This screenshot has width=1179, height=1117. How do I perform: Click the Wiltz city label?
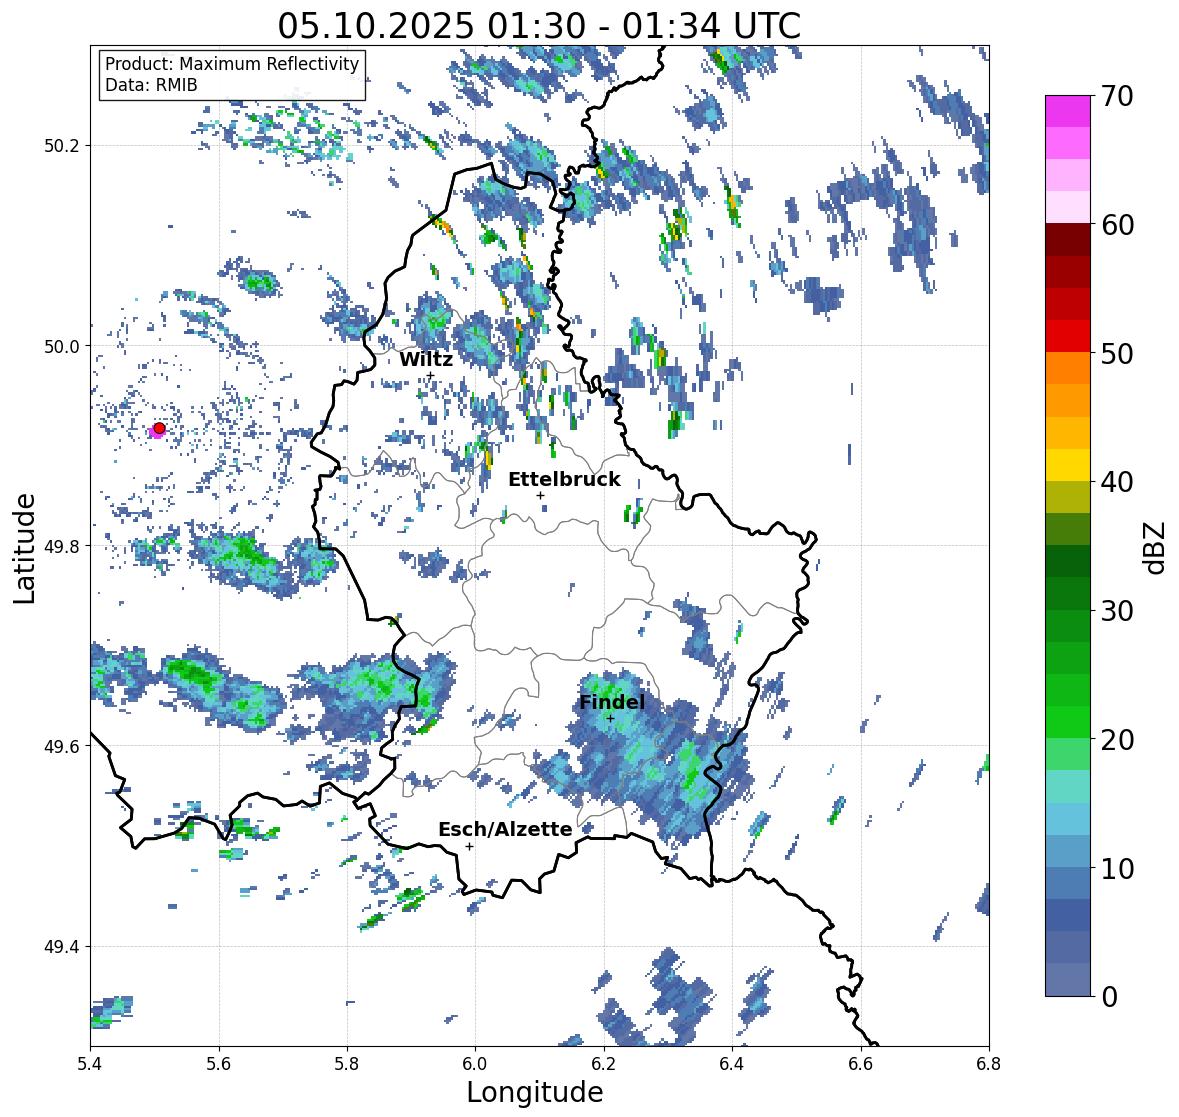(x=426, y=359)
